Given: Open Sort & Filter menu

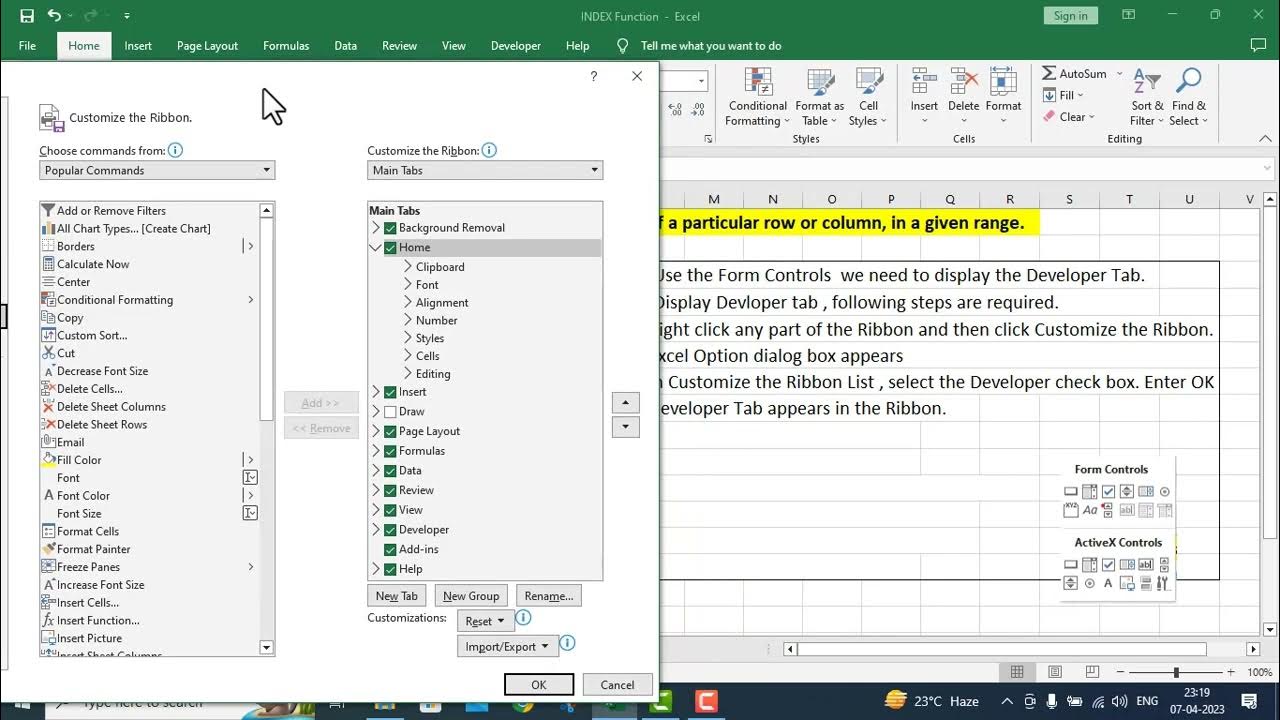Looking at the screenshot, I should 1147,98.
